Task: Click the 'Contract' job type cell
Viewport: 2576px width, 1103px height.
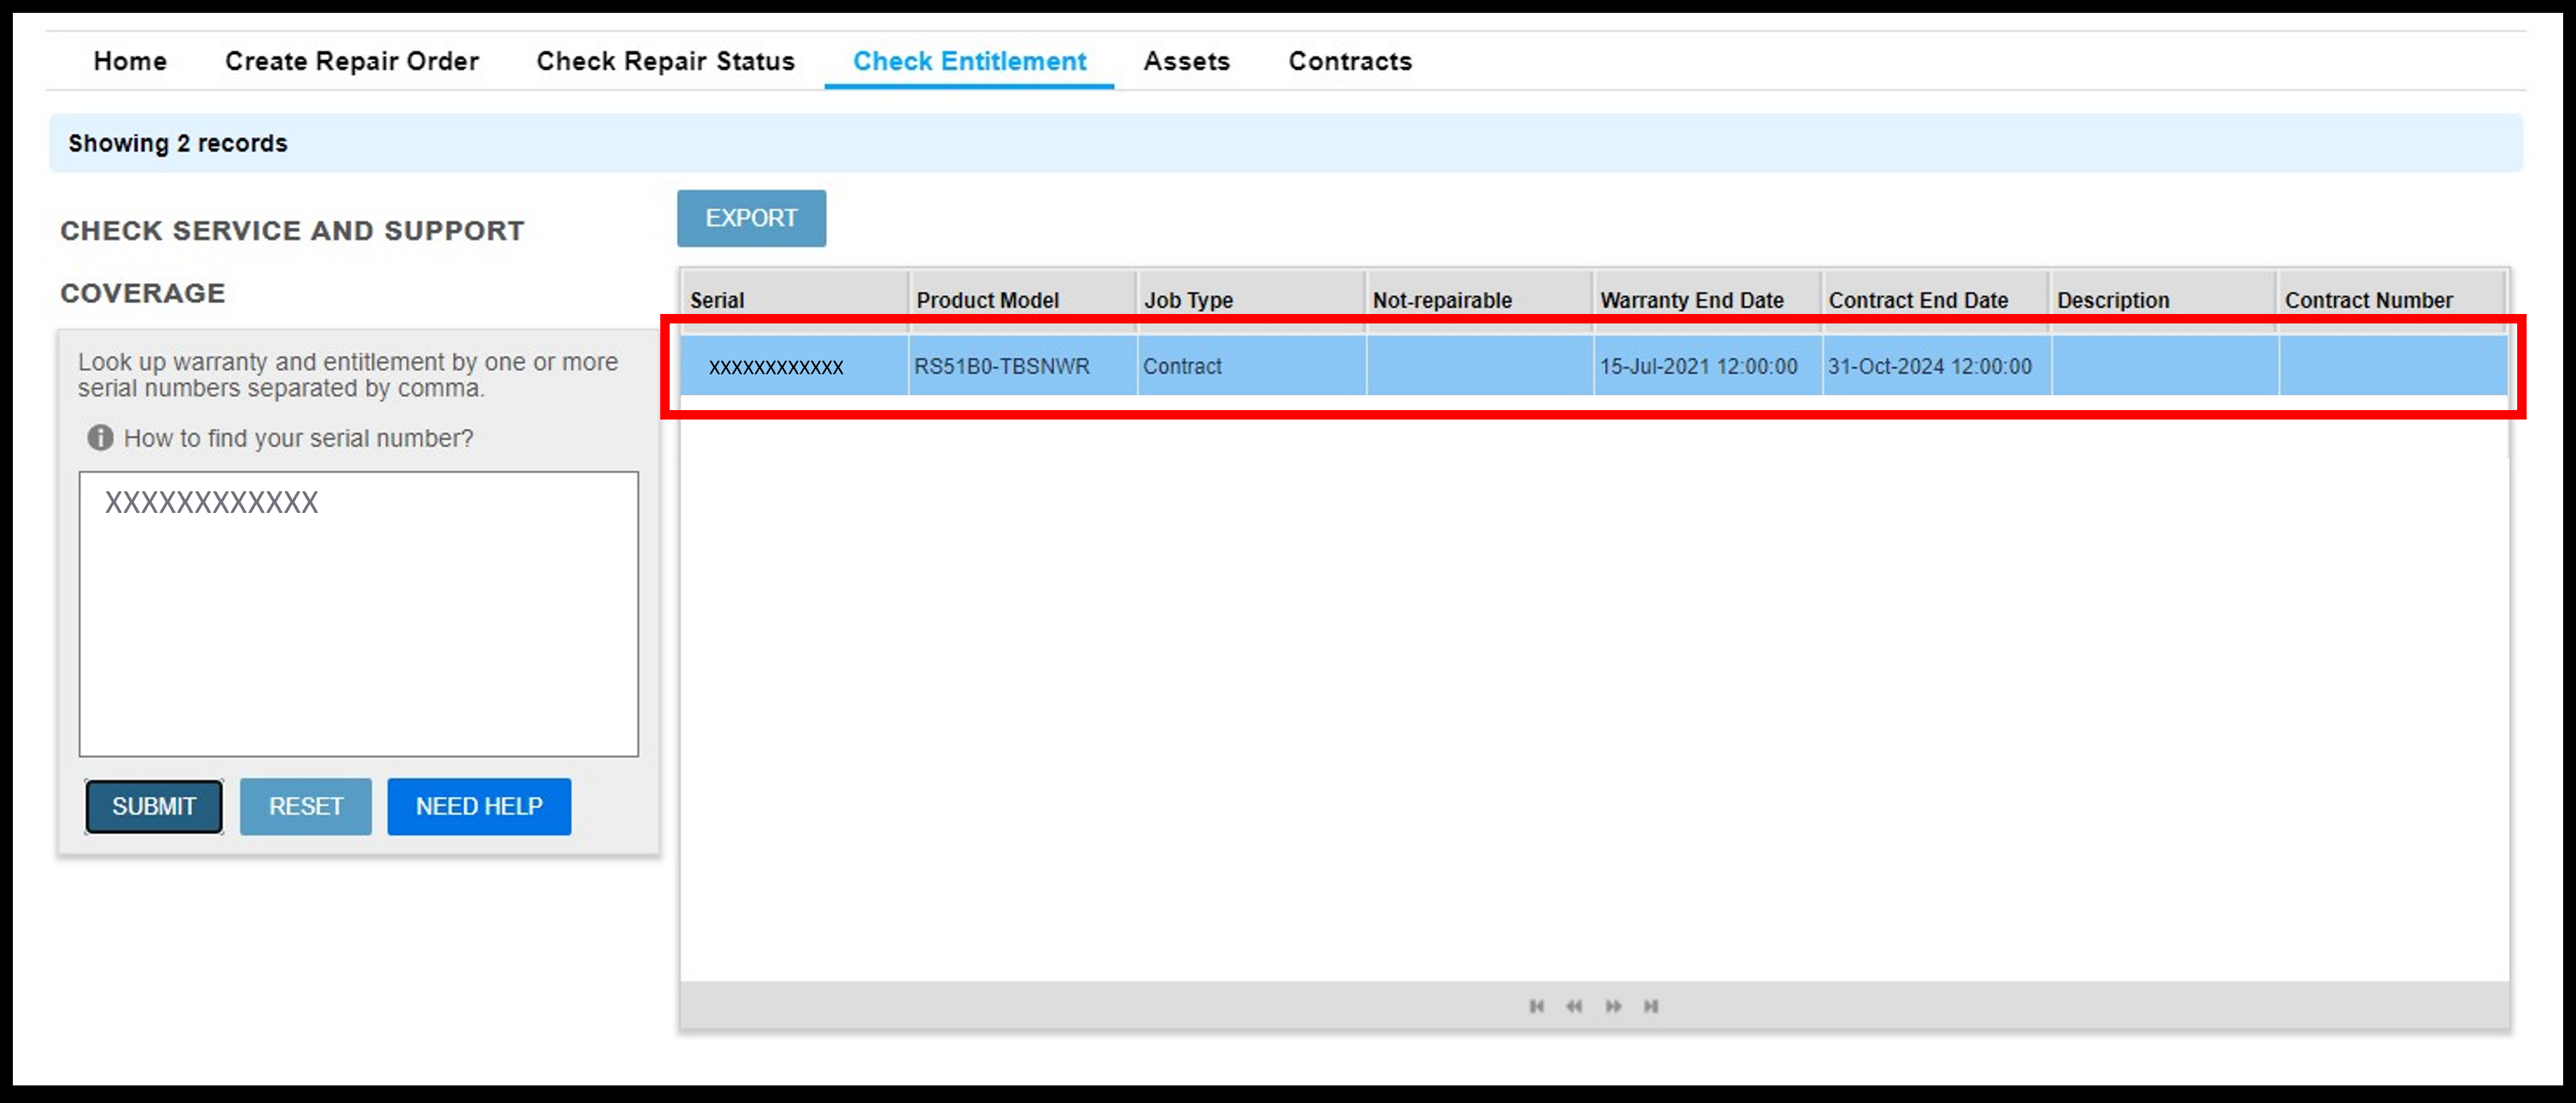Action: (1251, 366)
